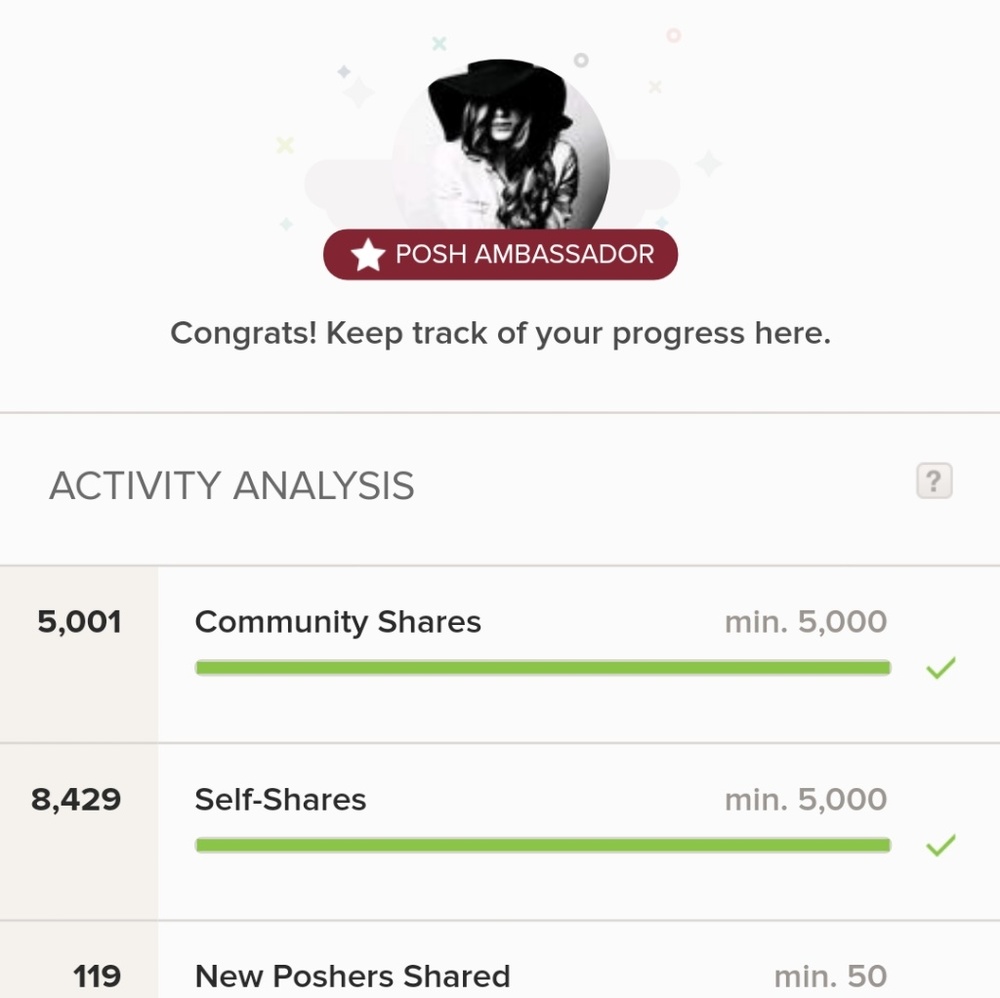Click the Activity Analysis heading
This screenshot has width=1000, height=998.
(232, 486)
